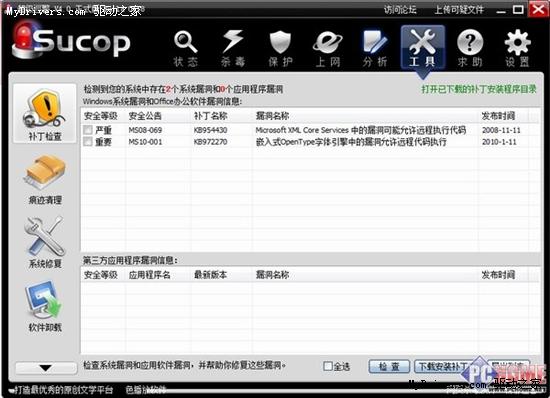Click the 2008-11-11 release date
This screenshot has width=550, height=398.
pos(501,130)
